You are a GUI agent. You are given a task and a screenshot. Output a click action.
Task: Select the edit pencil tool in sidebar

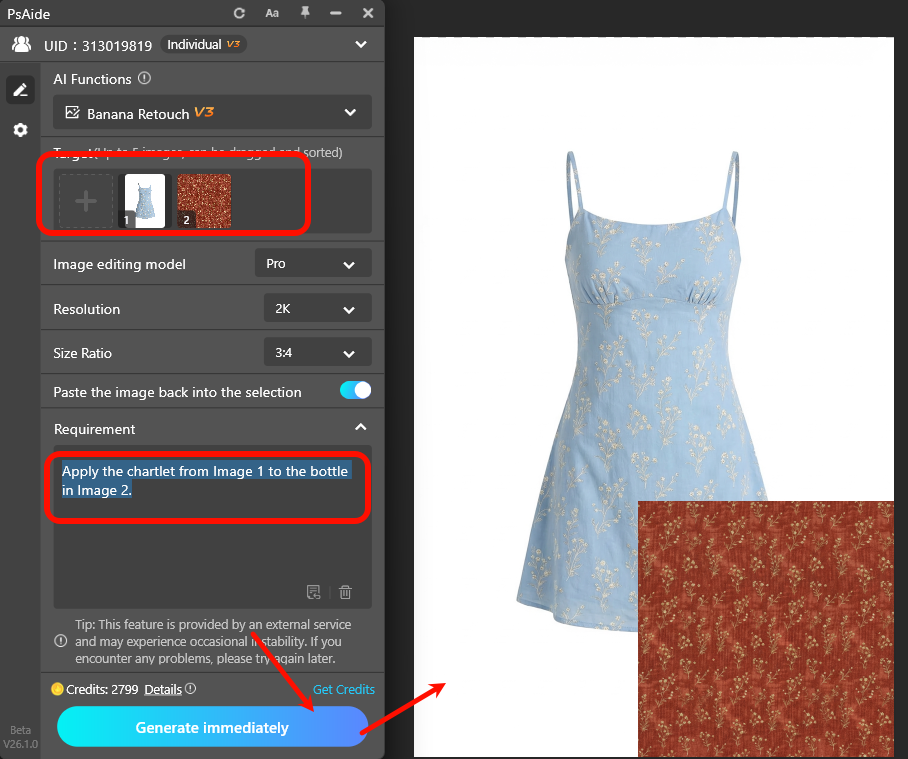point(20,89)
